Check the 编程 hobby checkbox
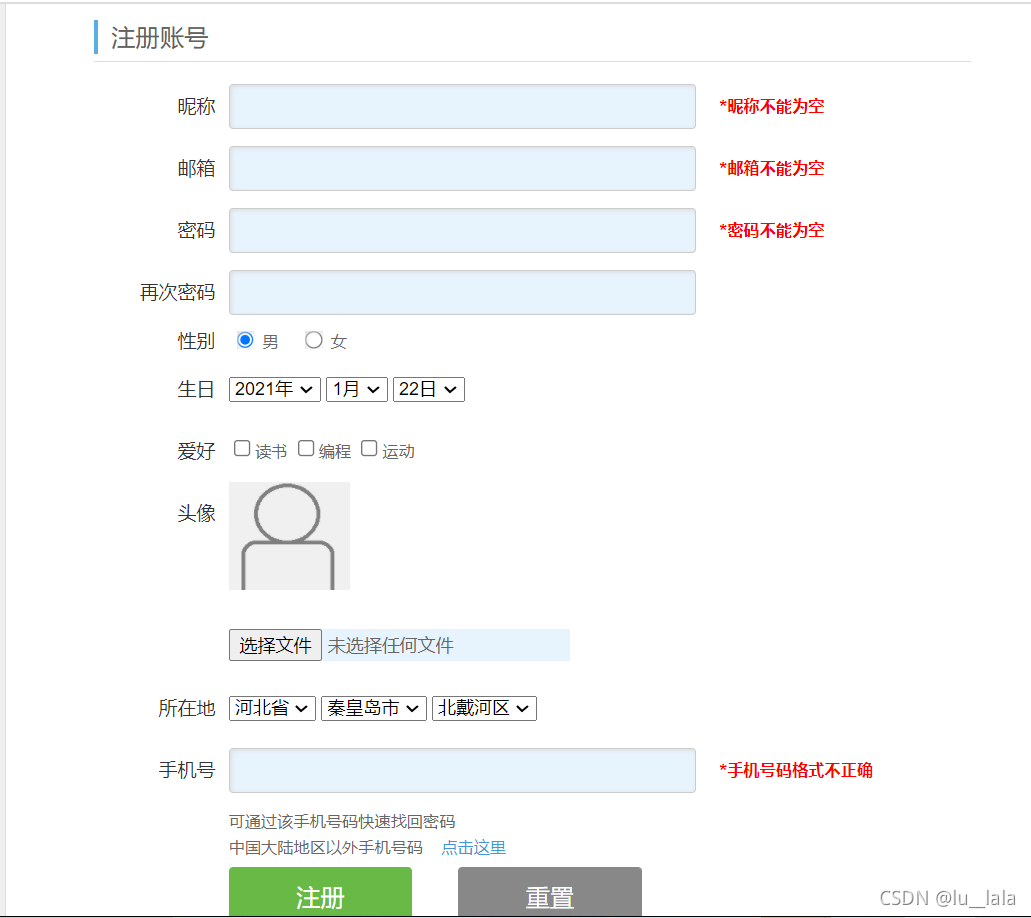Image resolution: width=1031 pixels, height=918 pixels. (306, 448)
